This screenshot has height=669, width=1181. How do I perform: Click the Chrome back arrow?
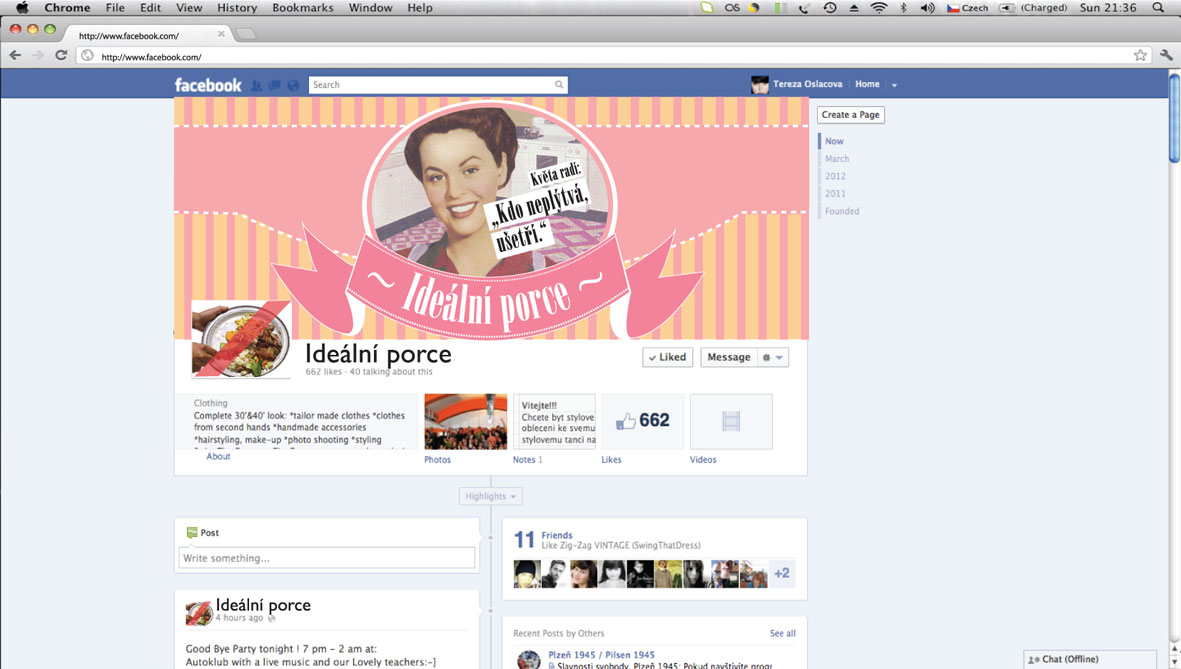(15, 55)
